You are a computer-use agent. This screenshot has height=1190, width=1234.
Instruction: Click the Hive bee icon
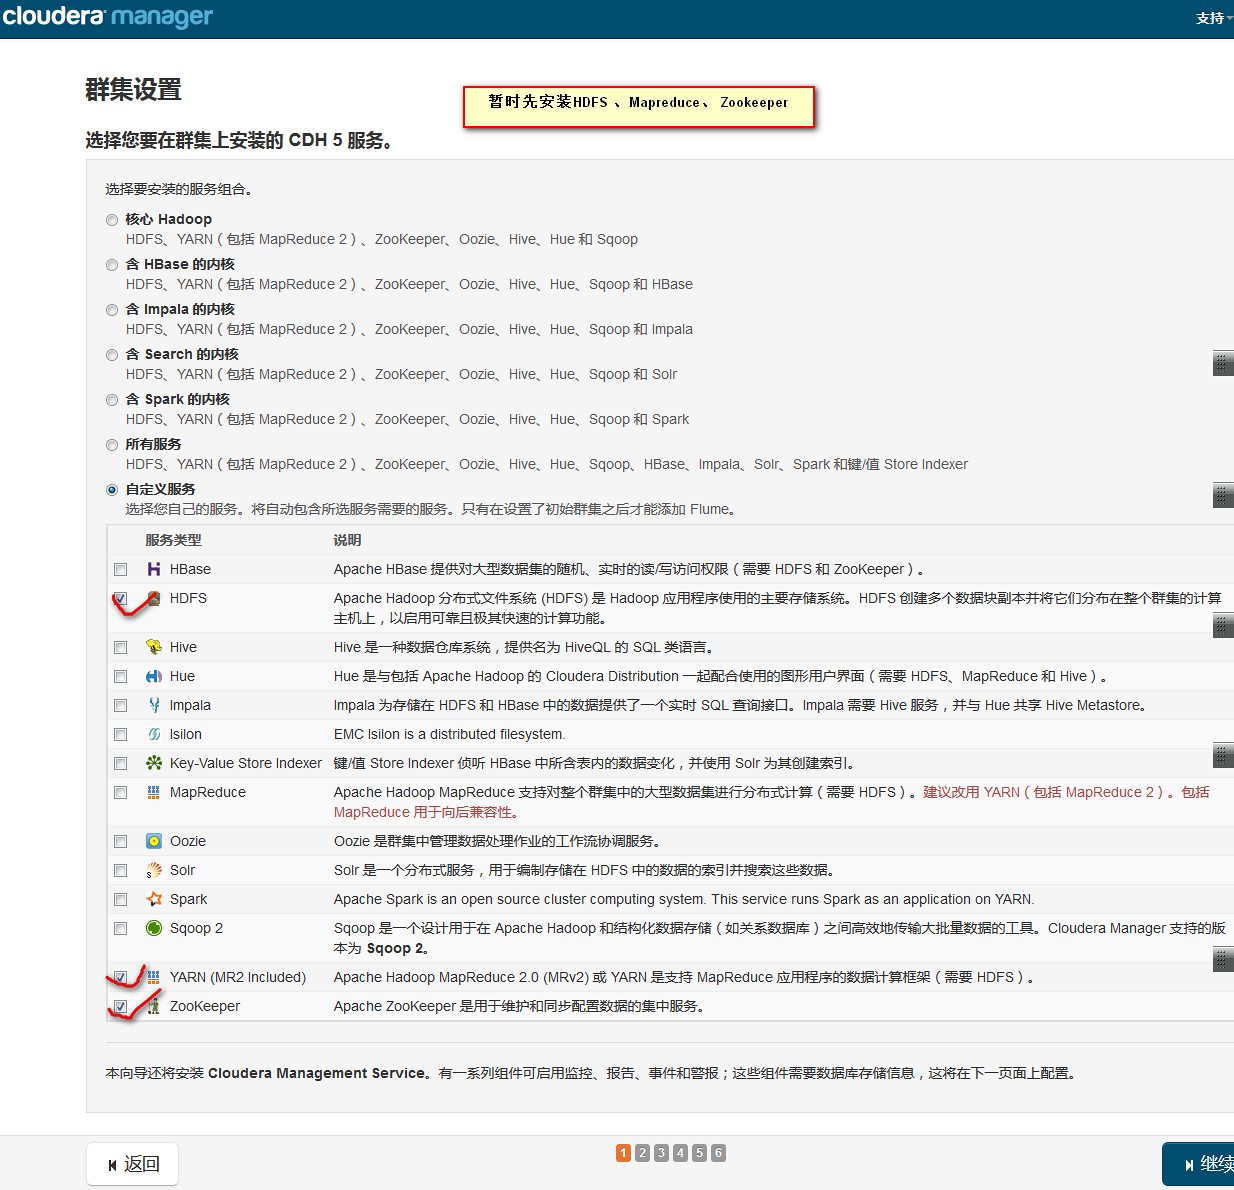click(x=154, y=647)
